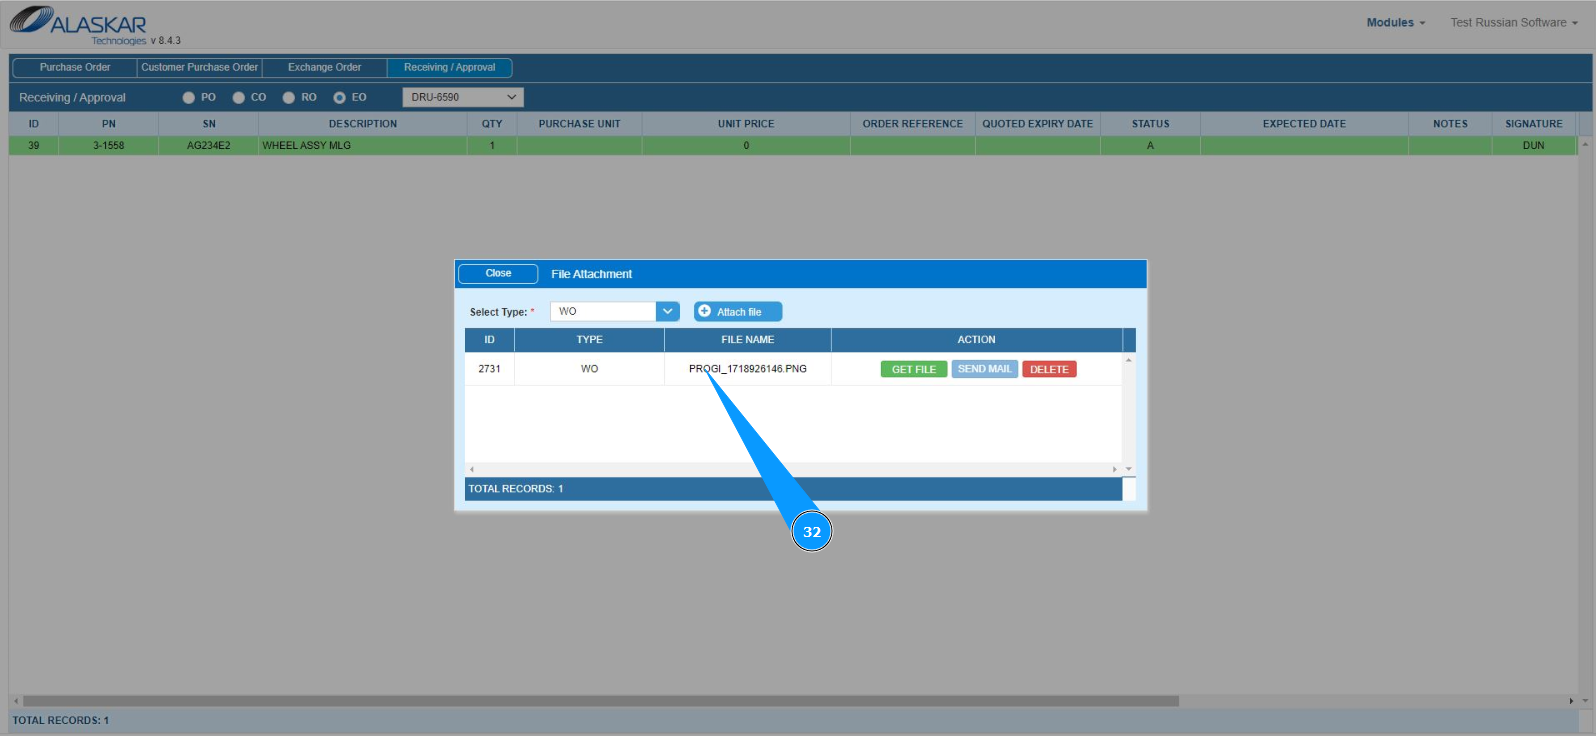Viewport: 1596px width, 736px height.
Task: Click the SN column header
Action: click(209, 124)
